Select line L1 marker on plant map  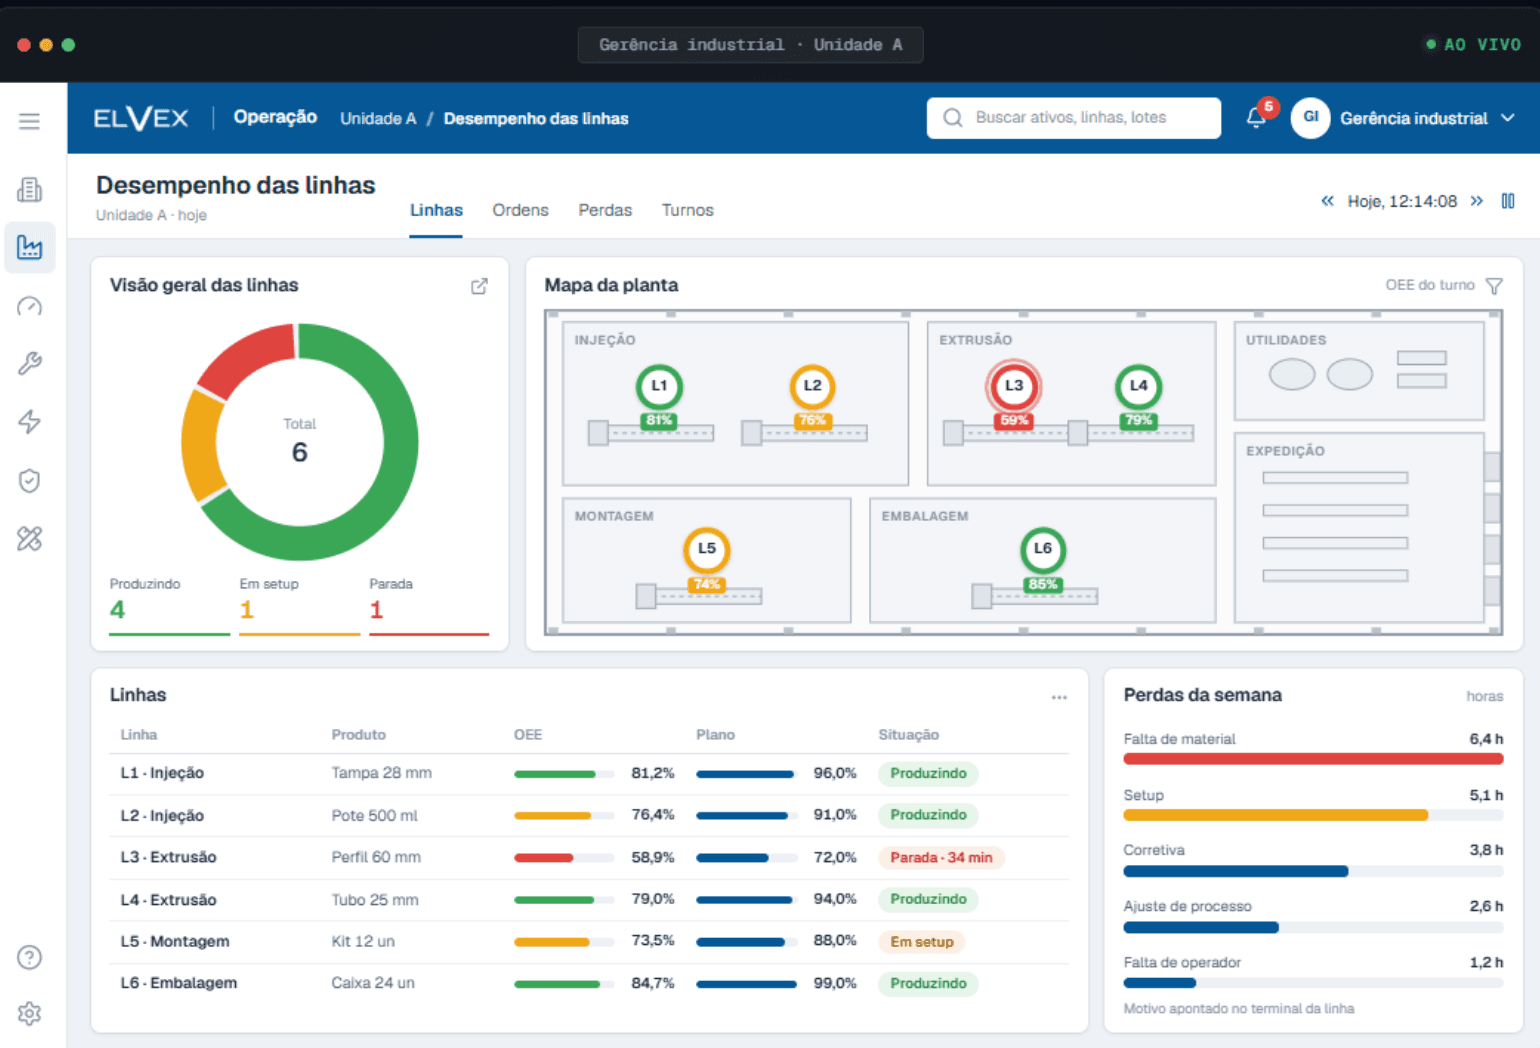click(659, 386)
